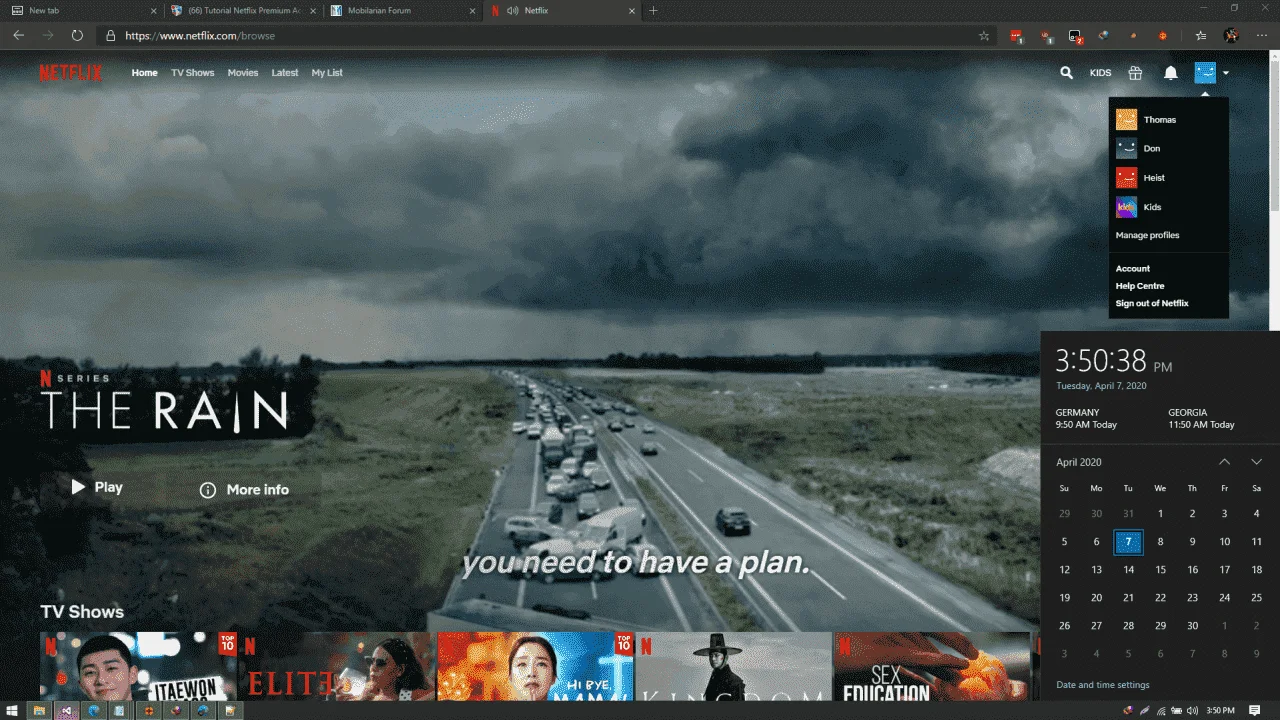Open the globe extension icon
This screenshot has width=1280, height=720.
click(1104, 35)
